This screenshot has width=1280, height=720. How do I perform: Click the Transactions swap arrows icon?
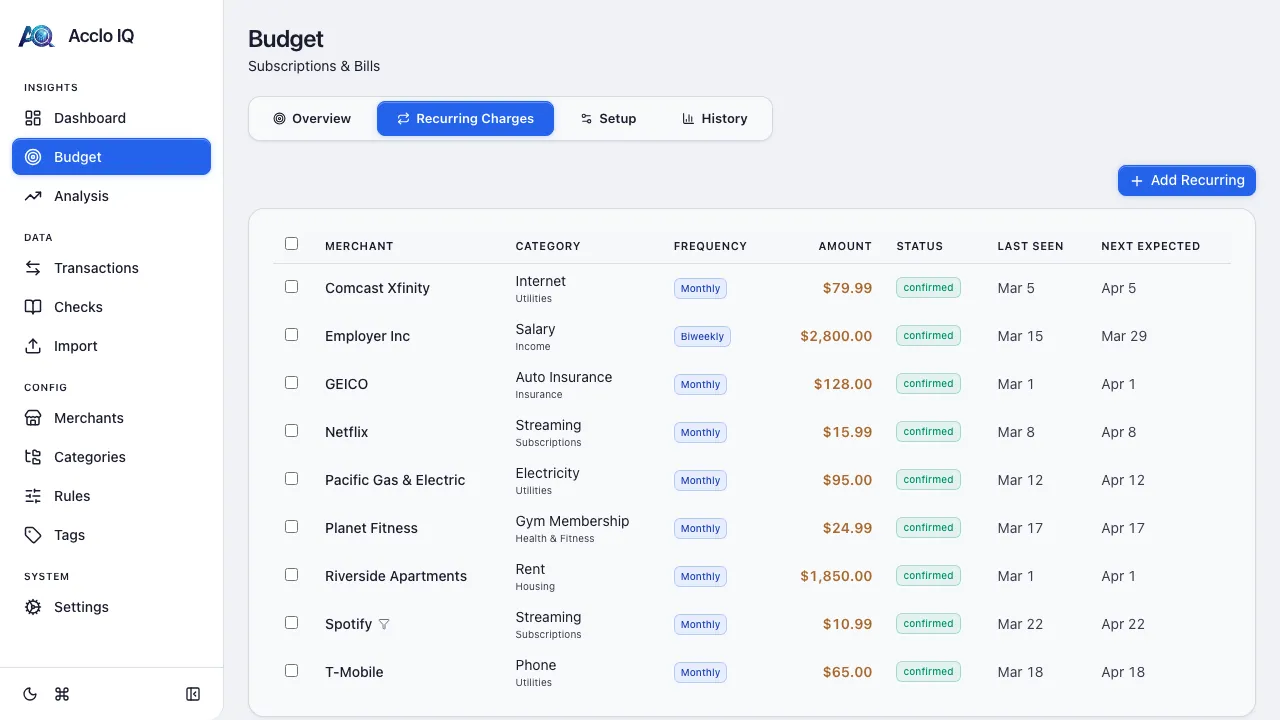click(x=33, y=268)
